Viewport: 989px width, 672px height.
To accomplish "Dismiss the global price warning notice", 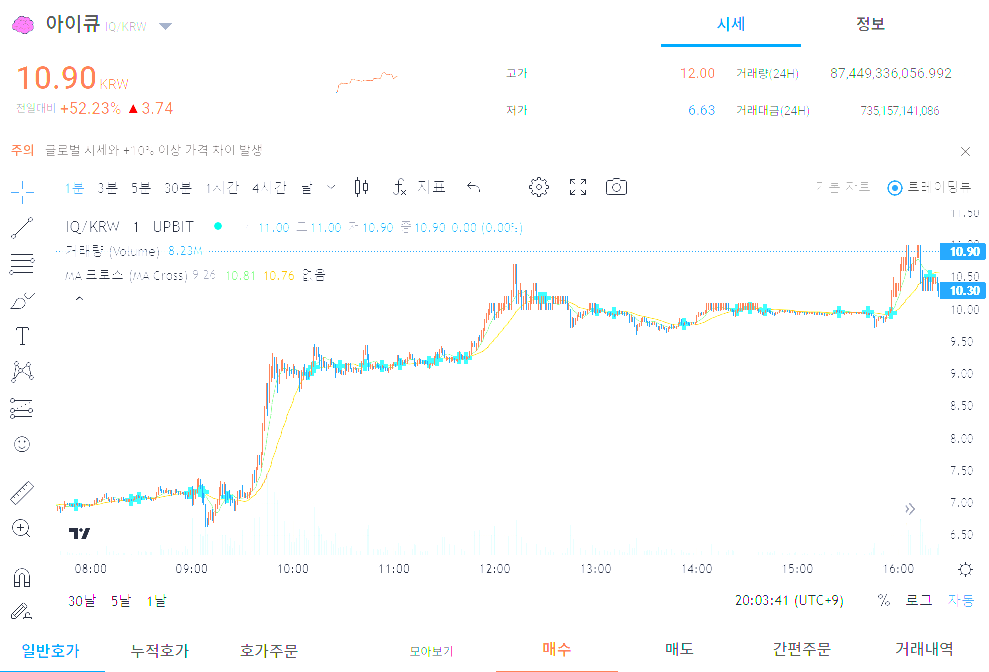I will pyautogui.click(x=965, y=151).
